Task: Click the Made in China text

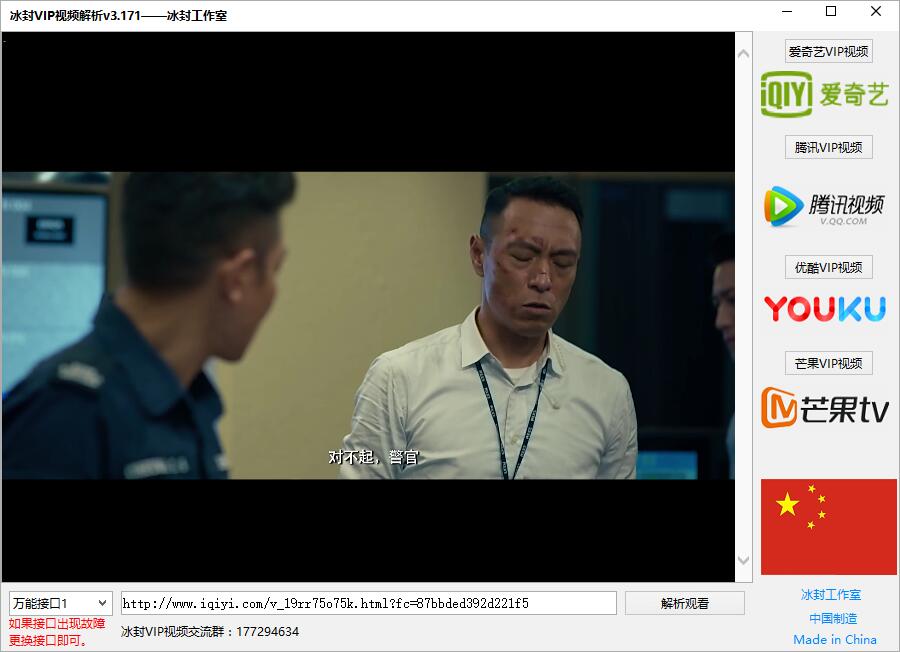Action: click(x=835, y=639)
